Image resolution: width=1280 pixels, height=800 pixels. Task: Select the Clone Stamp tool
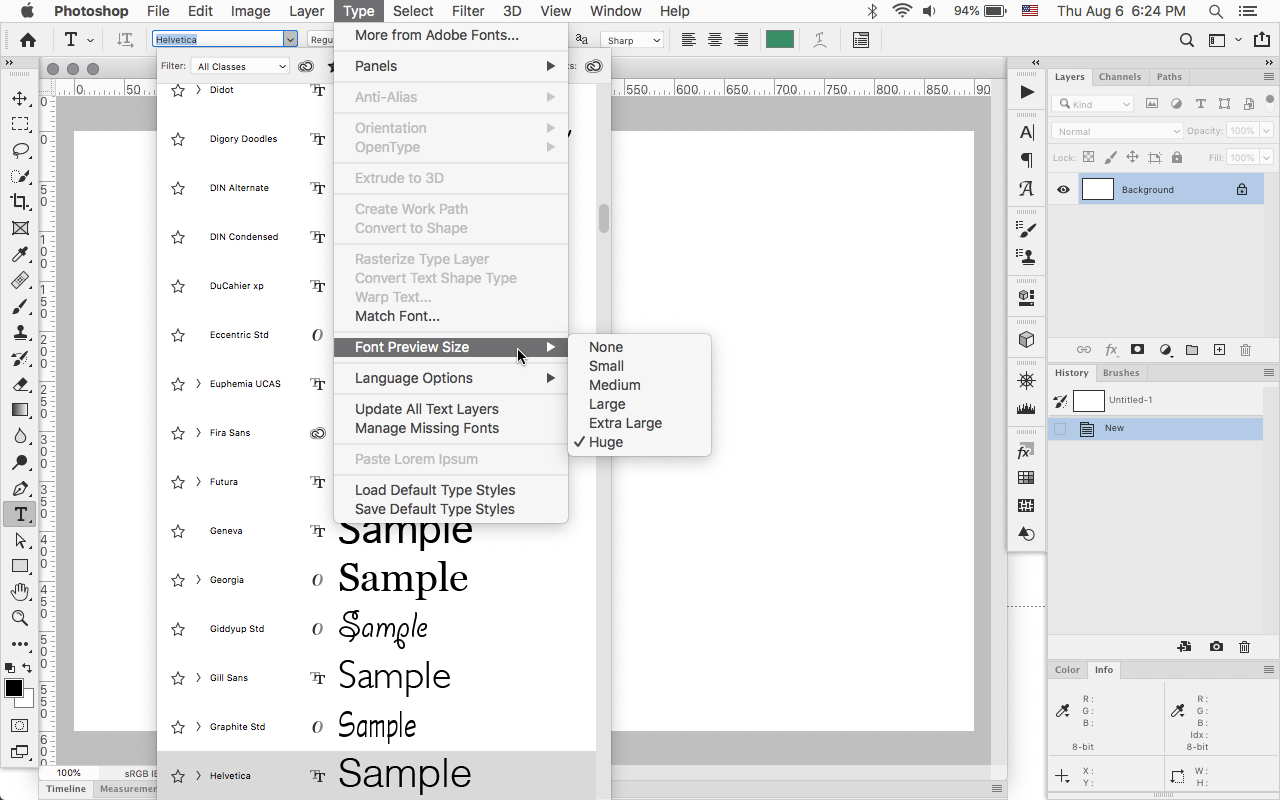20,333
